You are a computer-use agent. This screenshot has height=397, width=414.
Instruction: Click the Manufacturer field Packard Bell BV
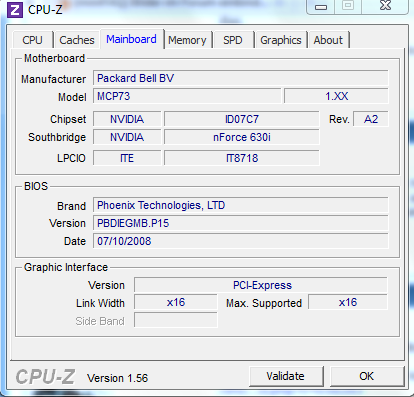click(241, 78)
